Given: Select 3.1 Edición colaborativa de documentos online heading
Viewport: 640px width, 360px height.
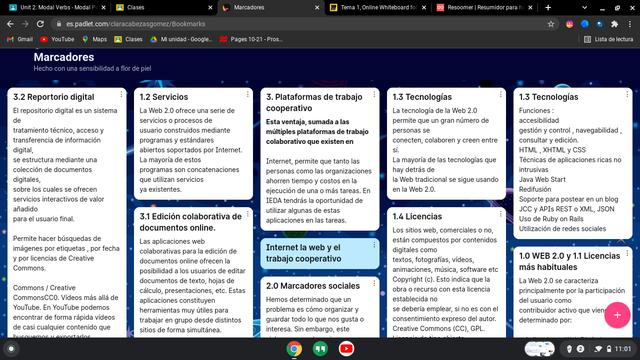Looking at the screenshot, I should tap(190, 222).
